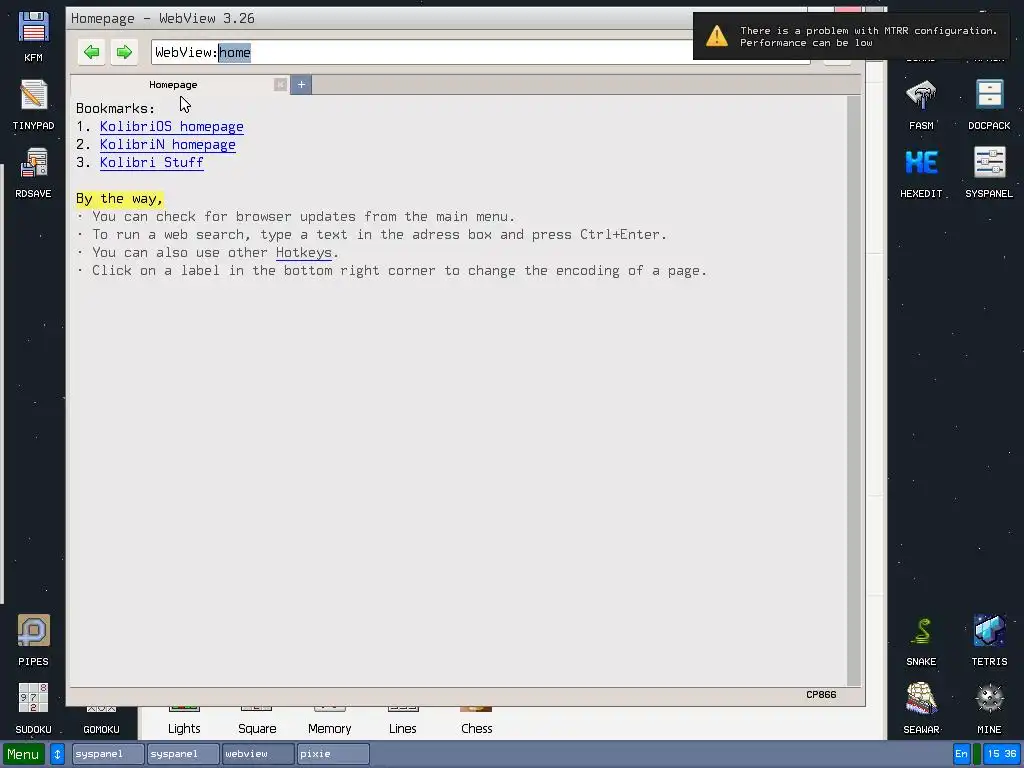The image size is (1024, 768).
Task: Switch to webview in the taskbar
Action: (258, 754)
